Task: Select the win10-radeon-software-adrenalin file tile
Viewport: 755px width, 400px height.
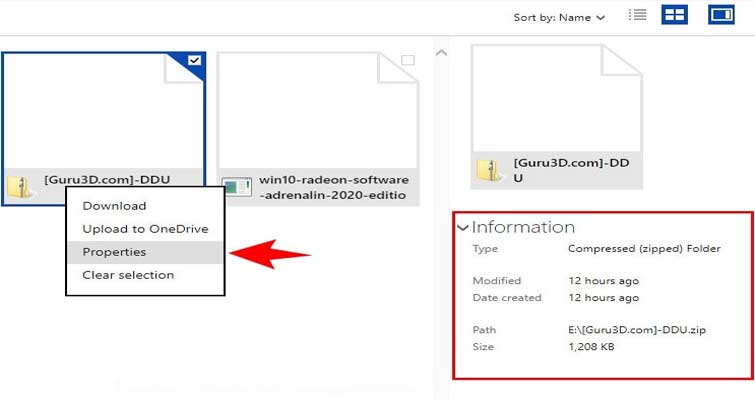Action: click(318, 129)
